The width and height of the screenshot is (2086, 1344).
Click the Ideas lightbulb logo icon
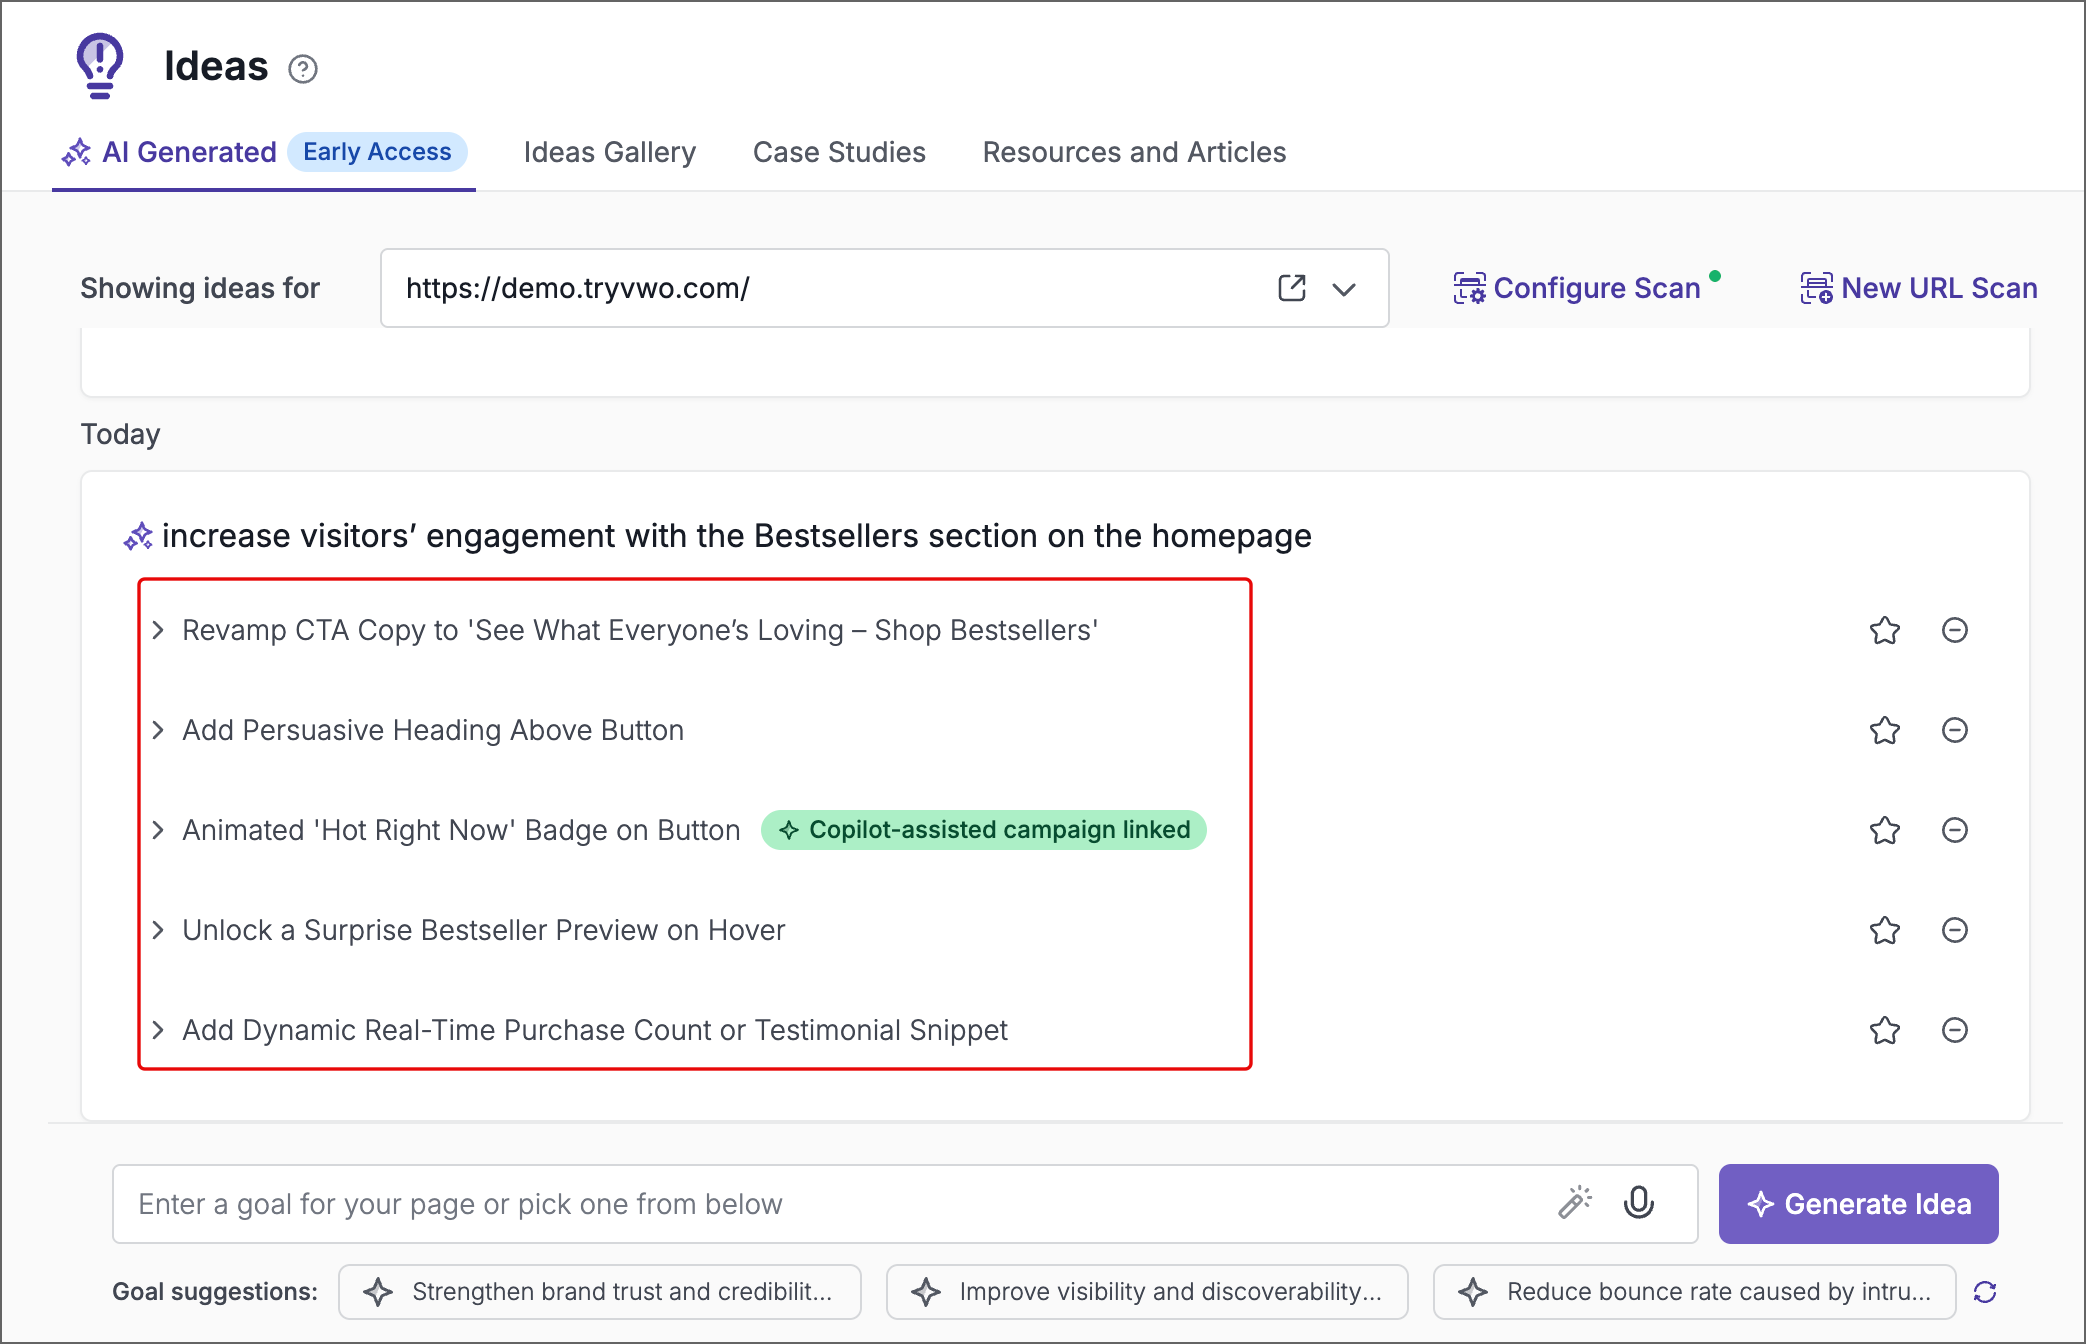coord(100,66)
